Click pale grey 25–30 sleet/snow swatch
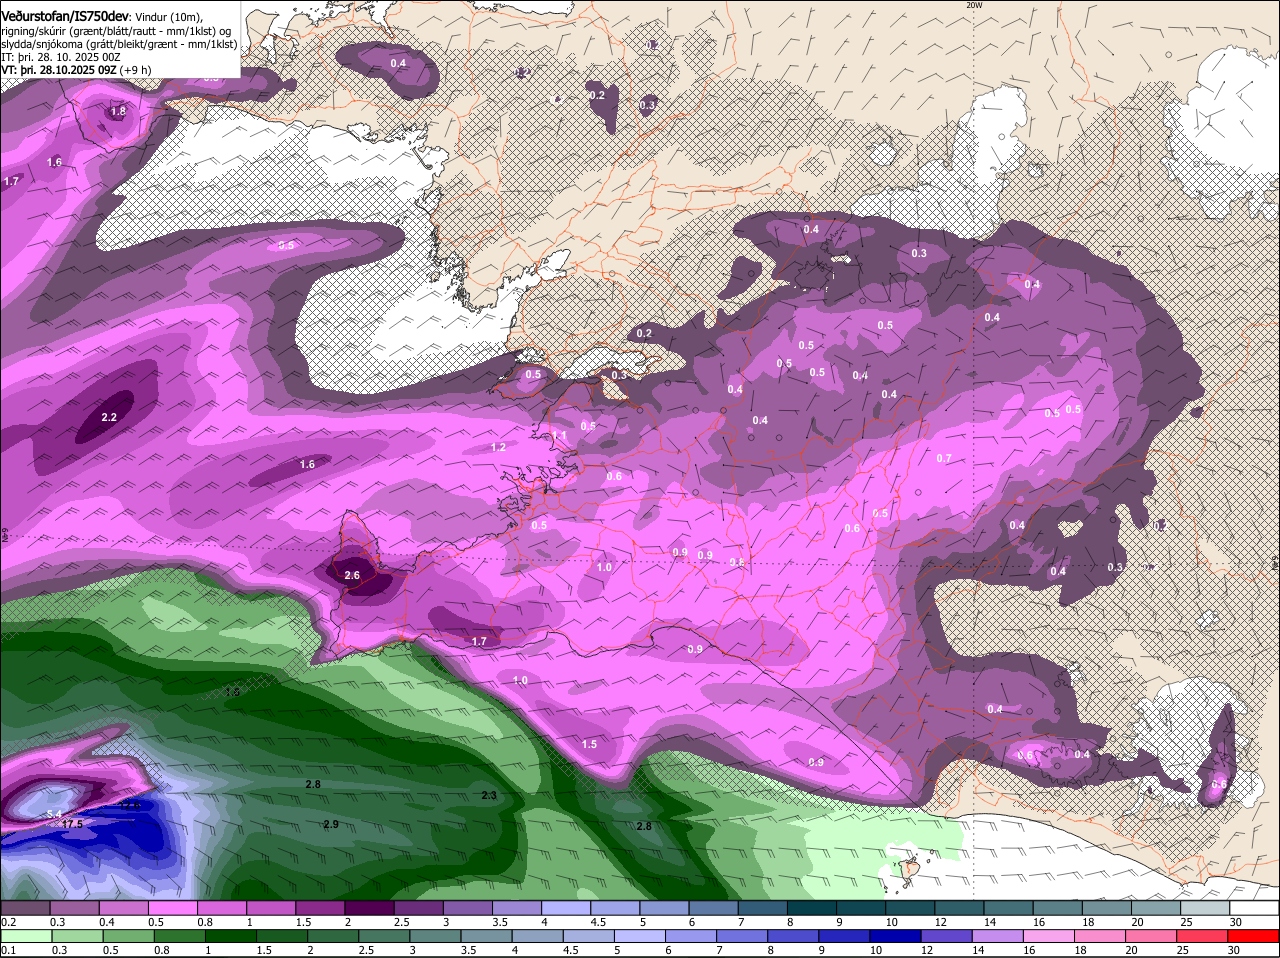Image resolution: width=1280 pixels, height=958 pixels. click(1205, 908)
